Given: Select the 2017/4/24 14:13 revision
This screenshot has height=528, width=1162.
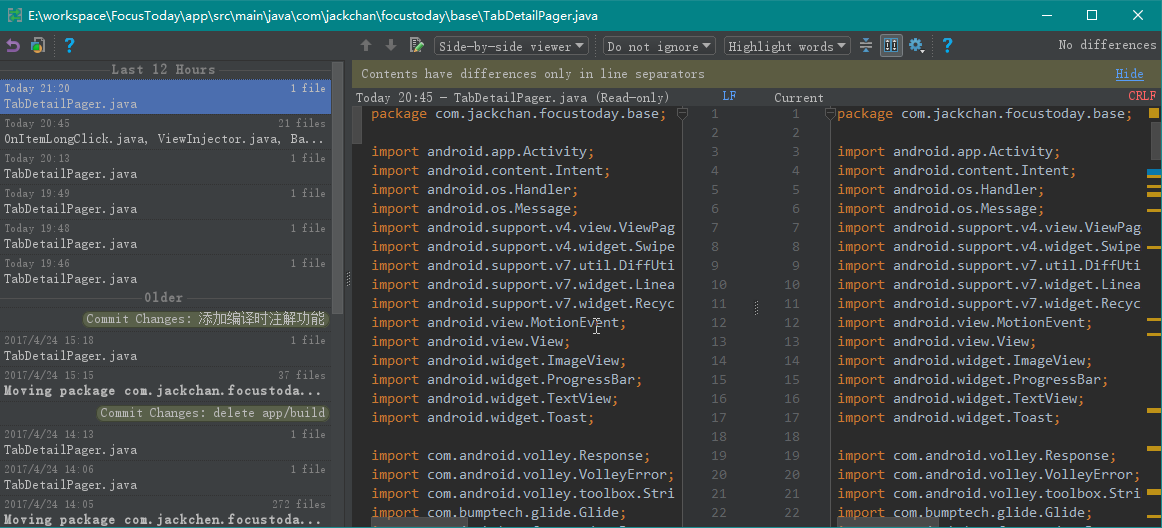Looking at the screenshot, I should (x=165, y=442).
